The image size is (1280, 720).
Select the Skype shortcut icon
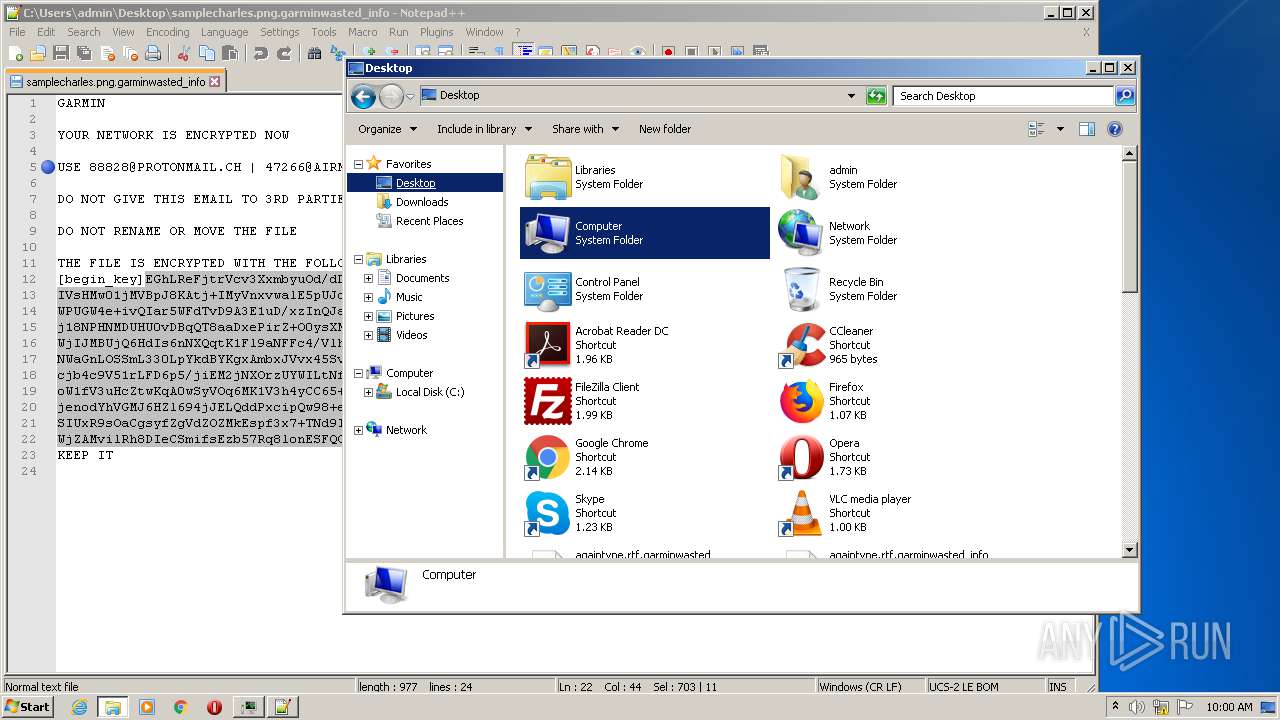tap(548, 513)
